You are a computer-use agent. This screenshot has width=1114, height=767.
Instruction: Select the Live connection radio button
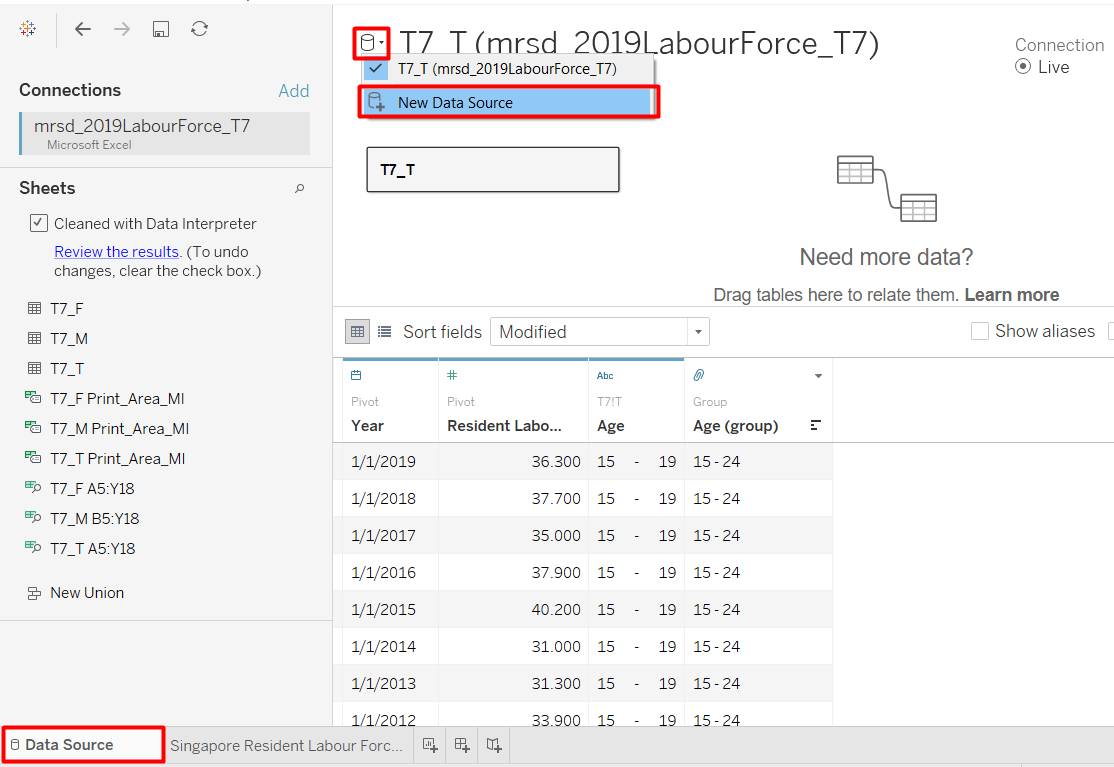pyautogui.click(x=1023, y=66)
